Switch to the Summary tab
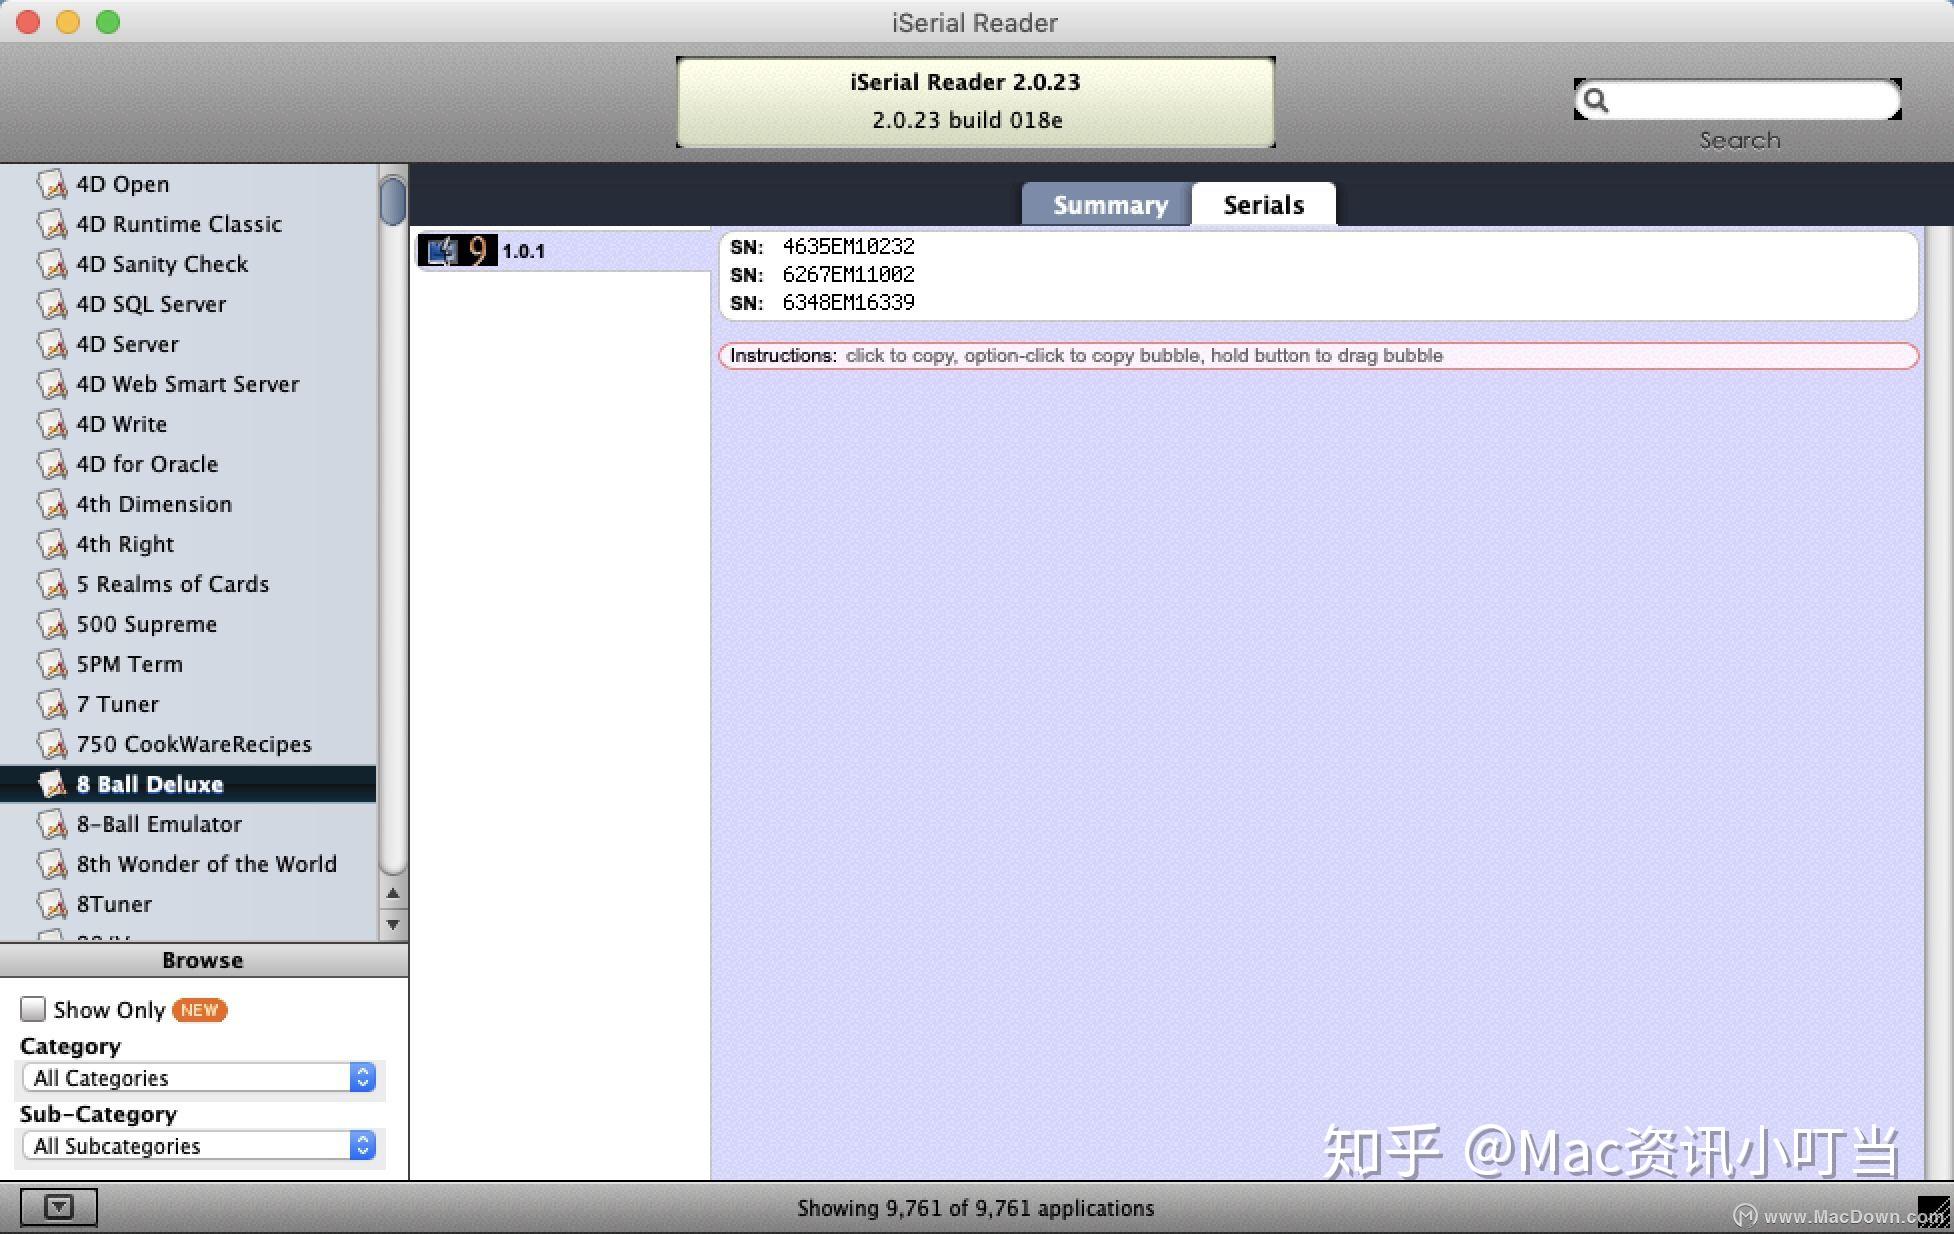The image size is (1954, 1234). (x=1109, y=204)
